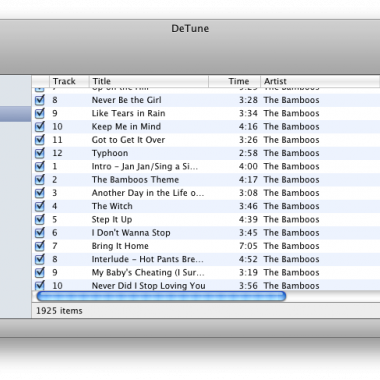Select the 'Bring It Home' title

[120, 246]
